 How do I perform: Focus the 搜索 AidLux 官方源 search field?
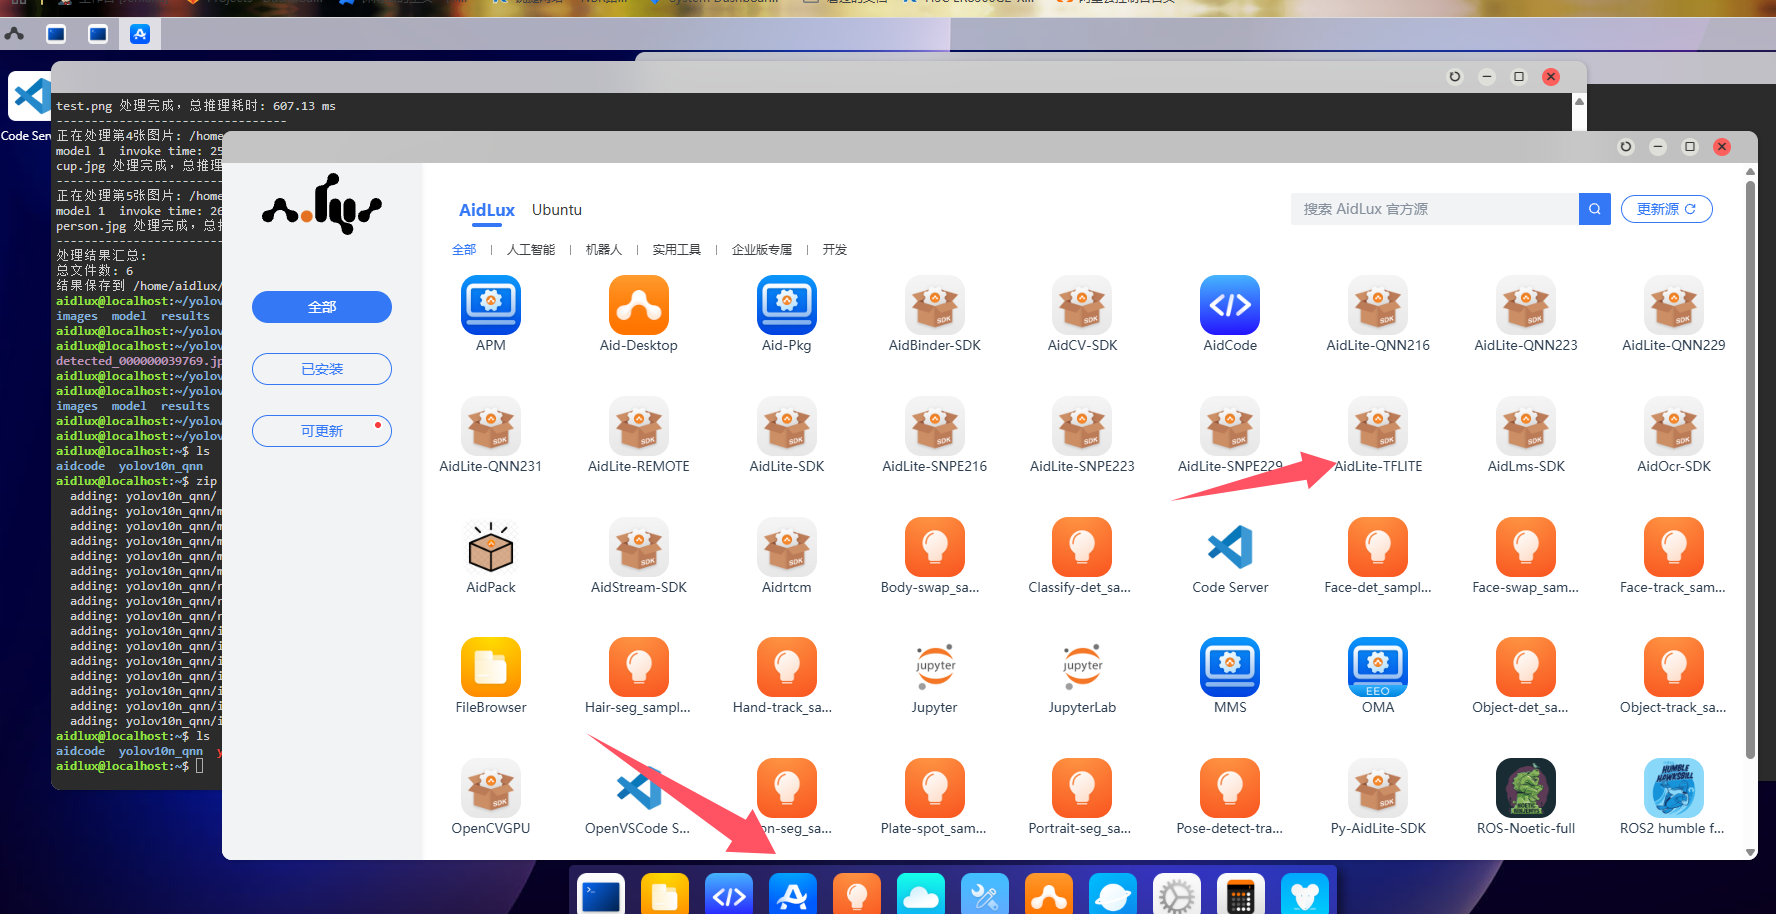click(1435, 209)
